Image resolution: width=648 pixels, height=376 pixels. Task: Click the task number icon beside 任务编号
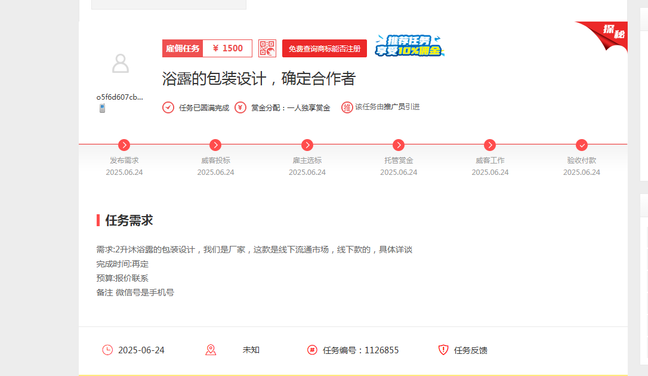(x=312, y=350)
